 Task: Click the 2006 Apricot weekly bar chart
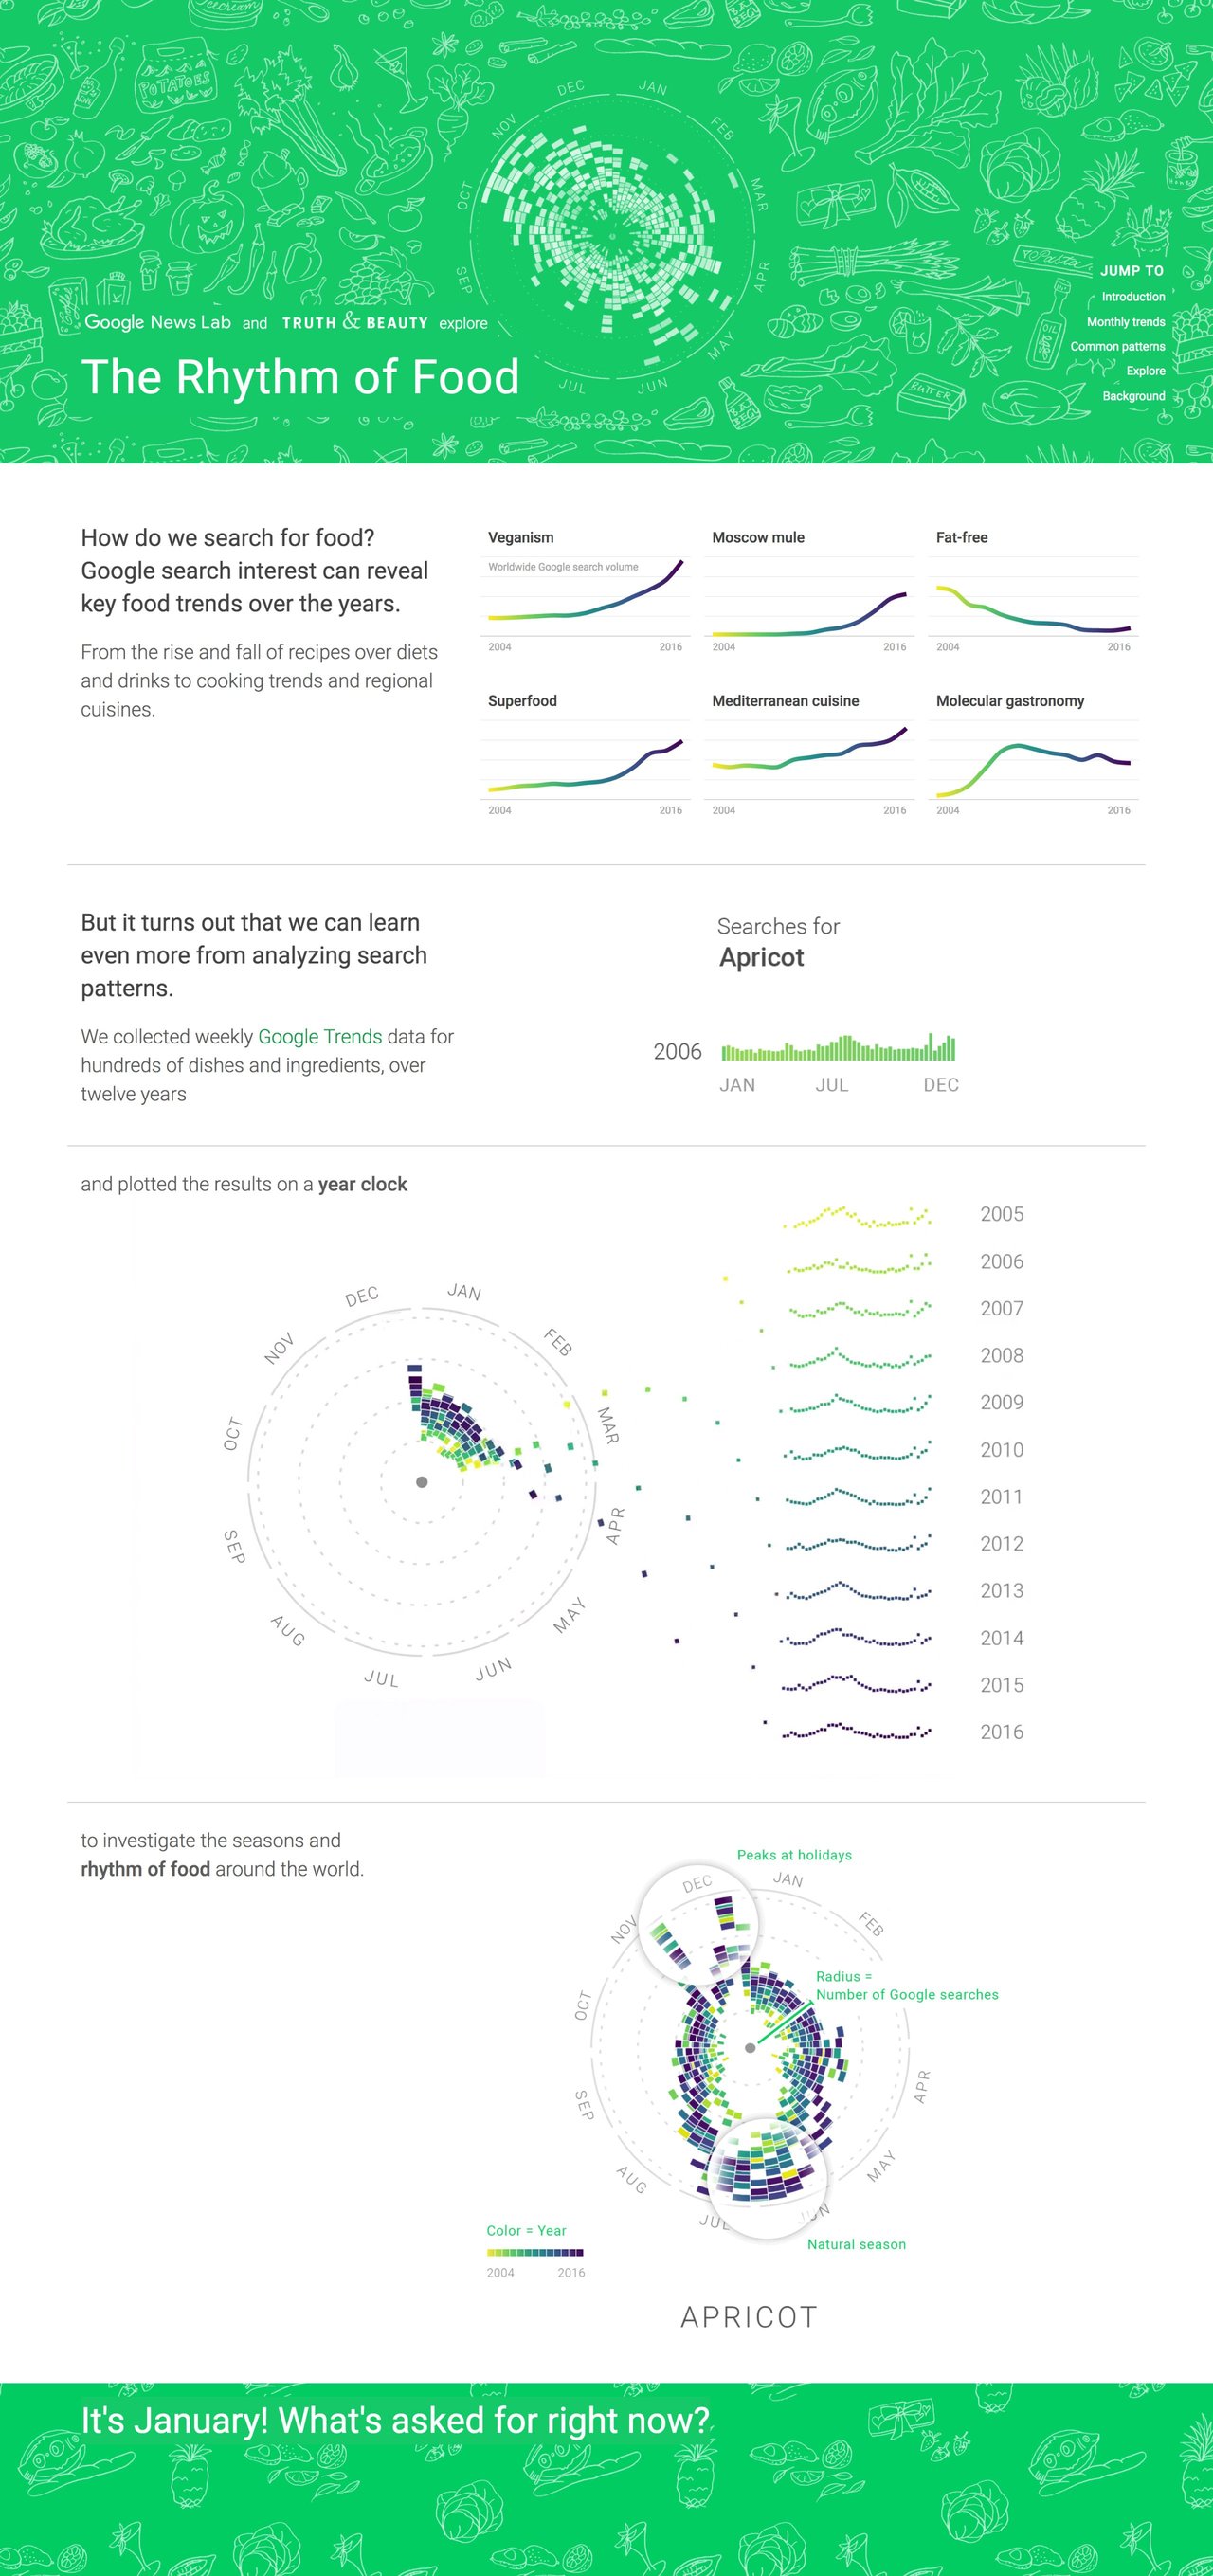coord(838,1048)
